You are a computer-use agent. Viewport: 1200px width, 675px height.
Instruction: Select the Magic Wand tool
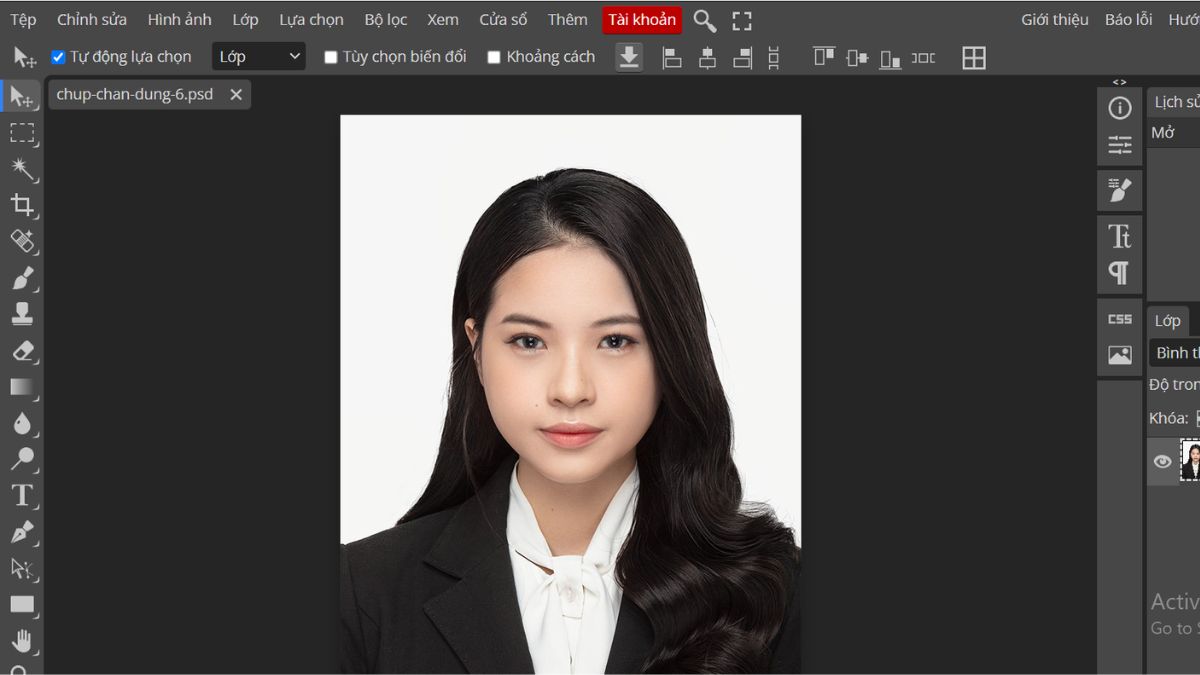pos(23,168)
